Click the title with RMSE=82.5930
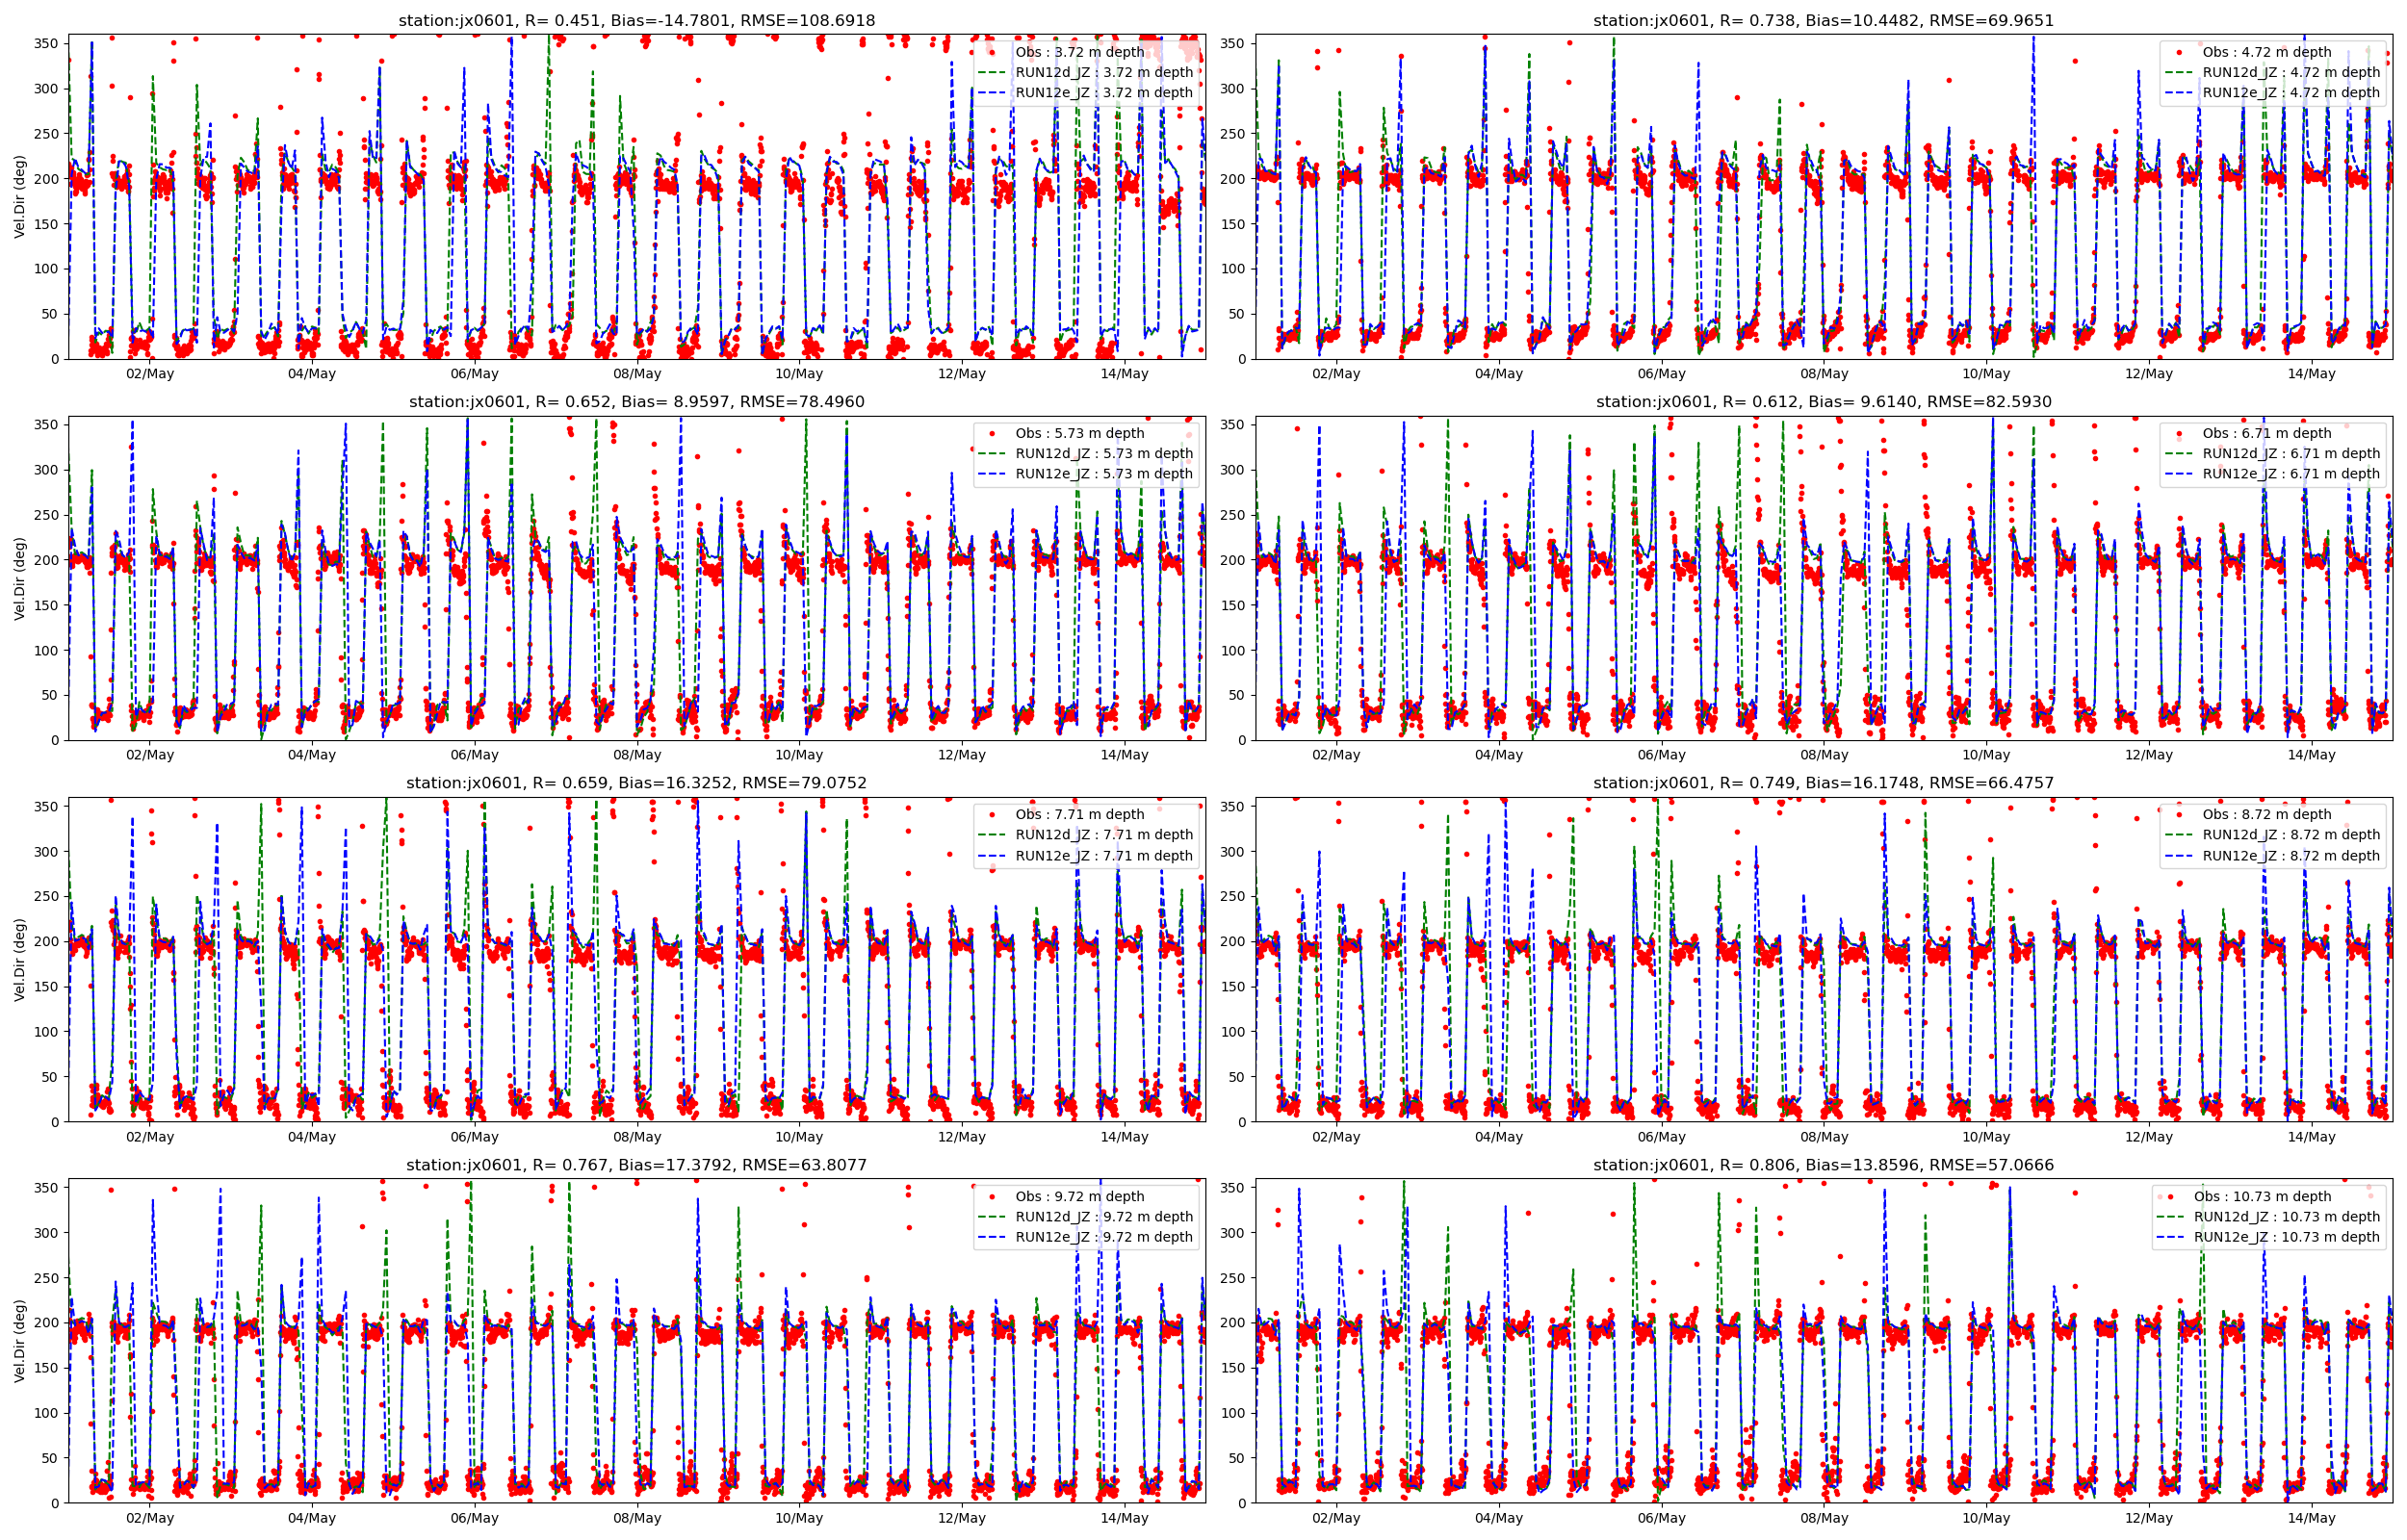The image size is (2407, 1540). coord(1823,402)
